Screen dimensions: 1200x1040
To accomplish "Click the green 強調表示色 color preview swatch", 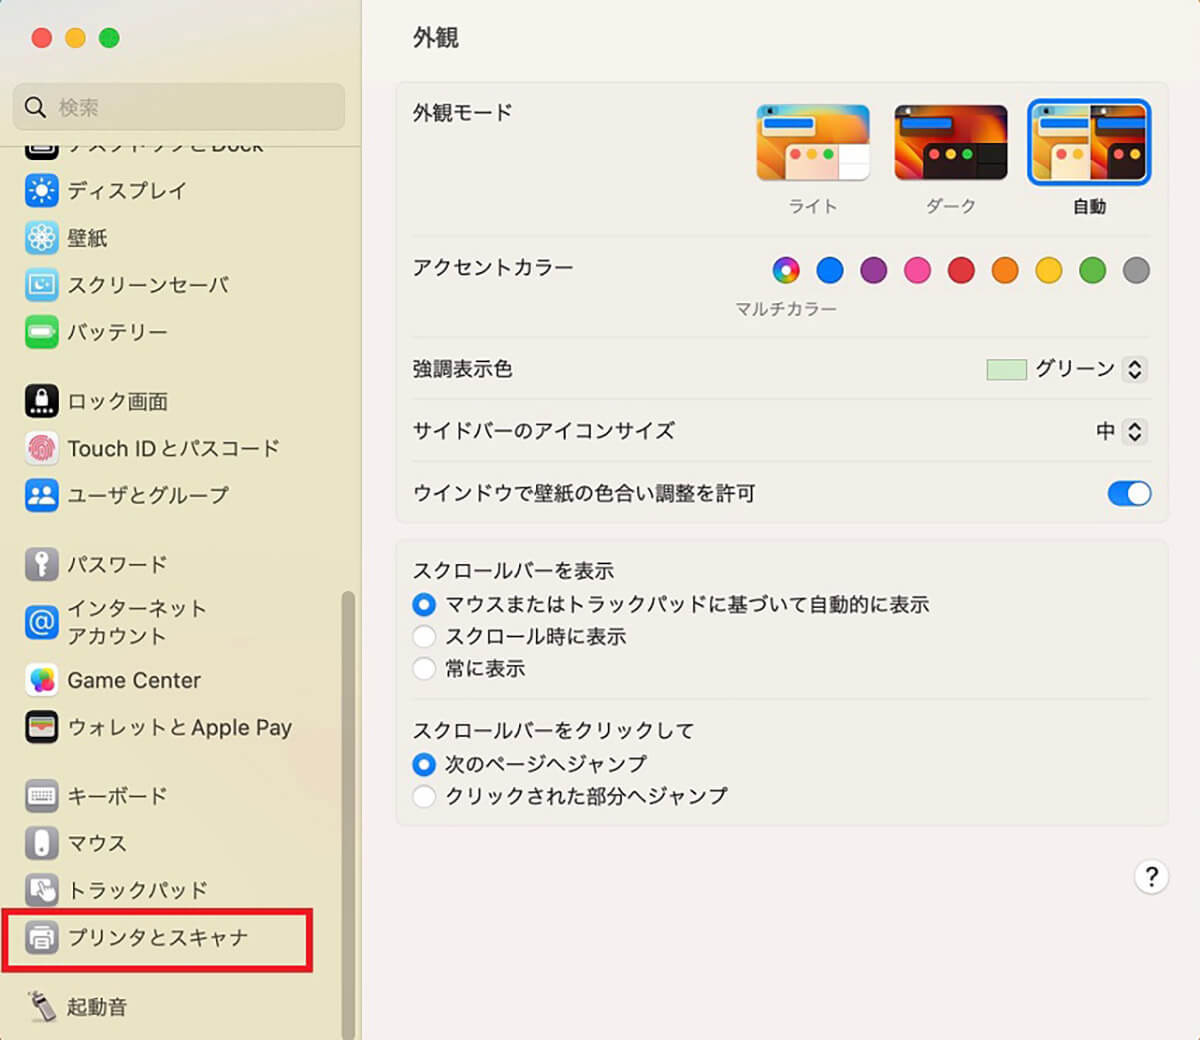I will [x=1007, y=370].
